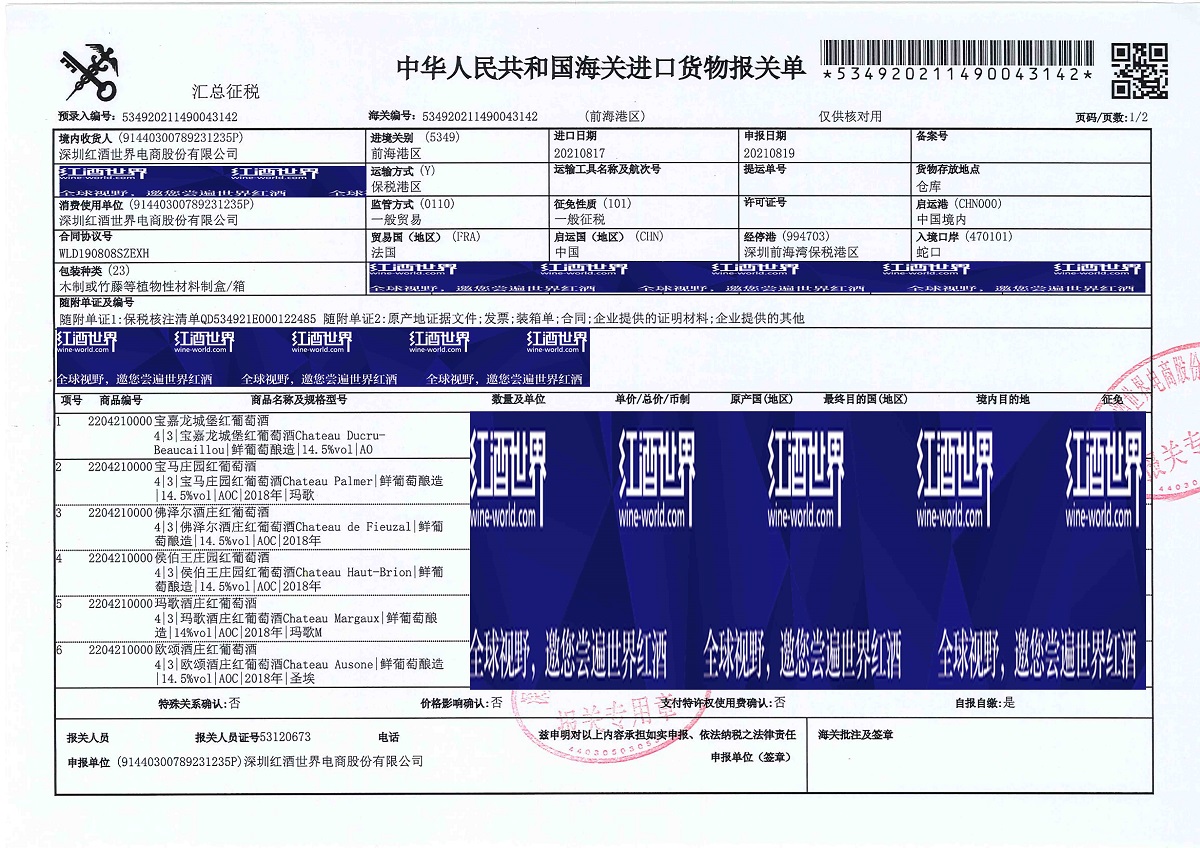Select the Chateau Margaux item row
Image resolution: width=1200 pixels, height=848 pixels.
pos(260,618)
